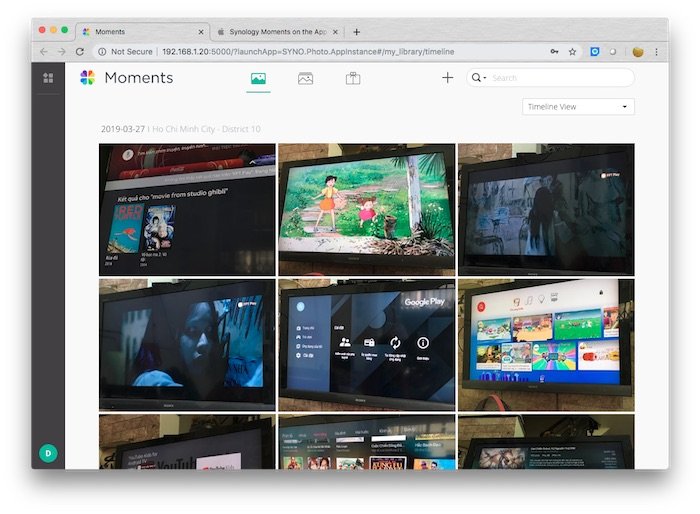The height and width of the screenshot is (514, 700).
Task: Open the movie details page photo at bottom right
Action: 546,442
